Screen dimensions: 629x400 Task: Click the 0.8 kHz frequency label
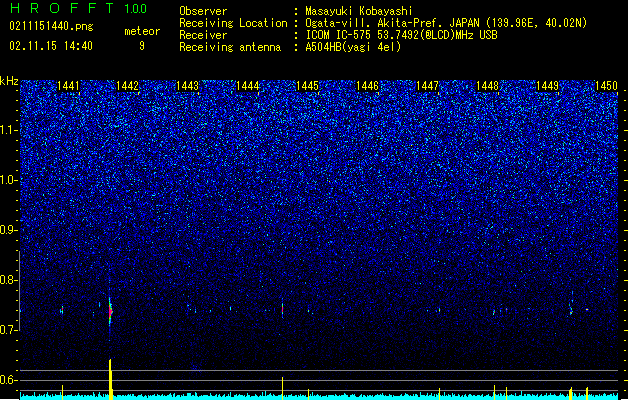click(x=8, y=280)
